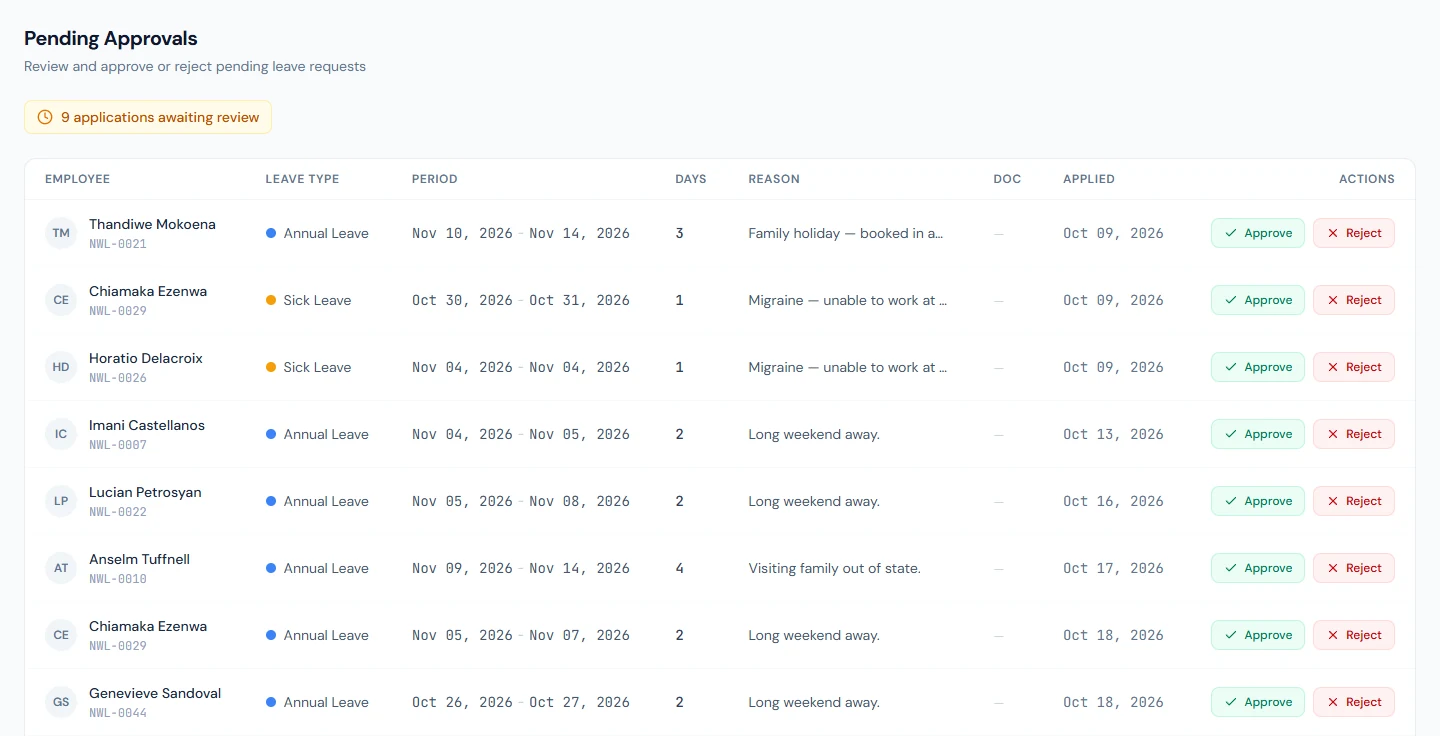
Task: Reject Imani Castellanos's leave request
Action: point(1354,434)
